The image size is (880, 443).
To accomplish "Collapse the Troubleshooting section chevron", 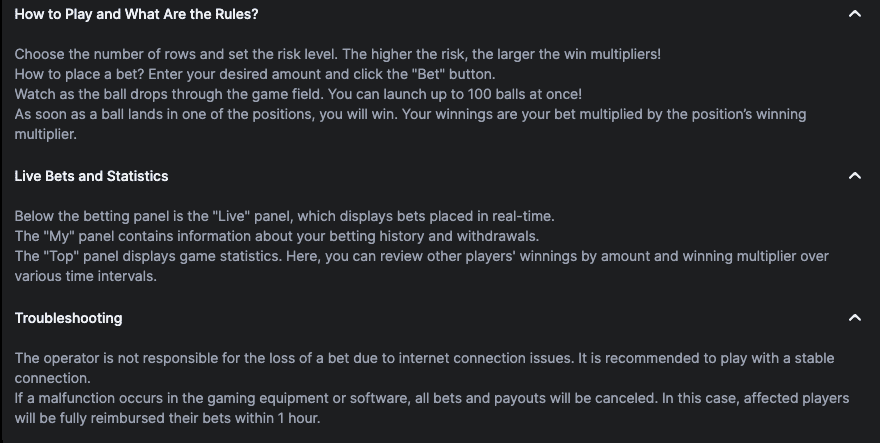I will (854, 318).
